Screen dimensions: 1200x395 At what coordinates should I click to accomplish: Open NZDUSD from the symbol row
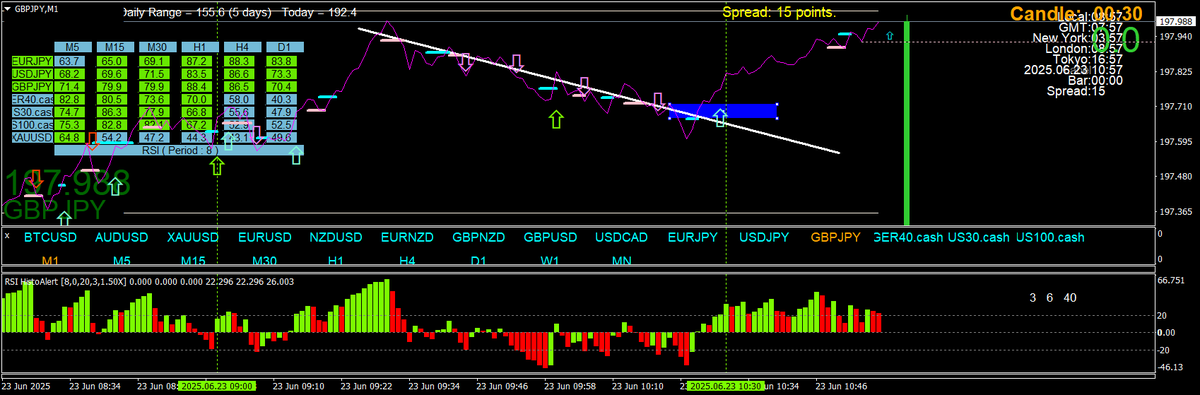(336, 238)
